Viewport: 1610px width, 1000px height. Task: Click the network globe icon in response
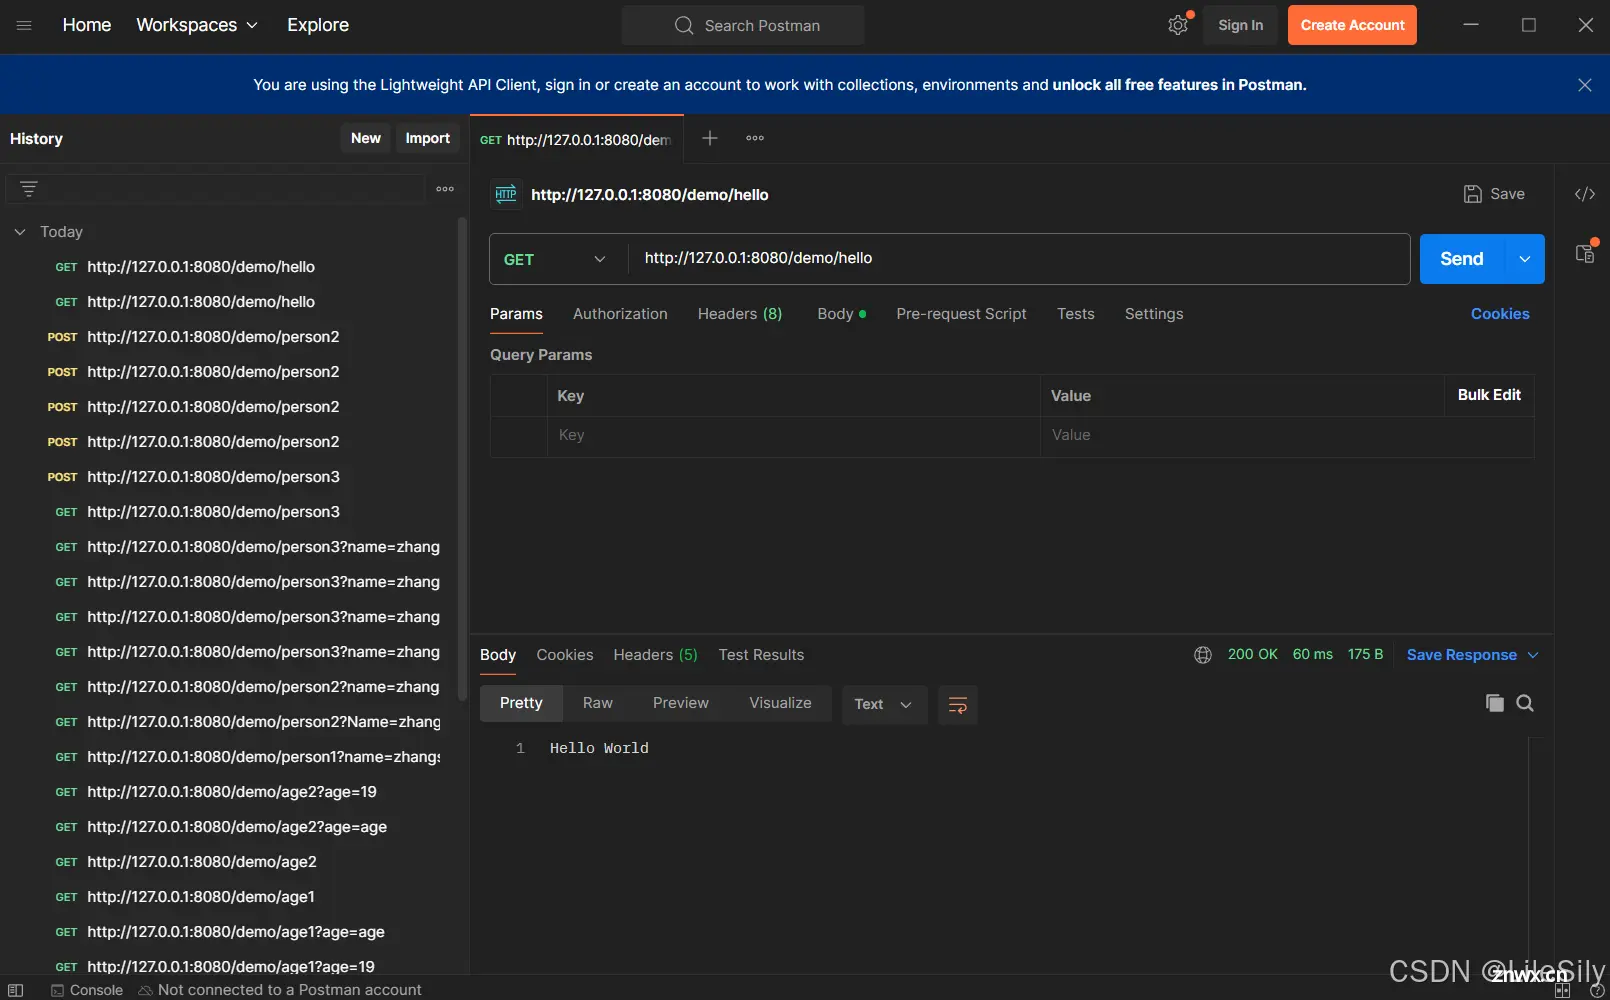point(1203,655)
